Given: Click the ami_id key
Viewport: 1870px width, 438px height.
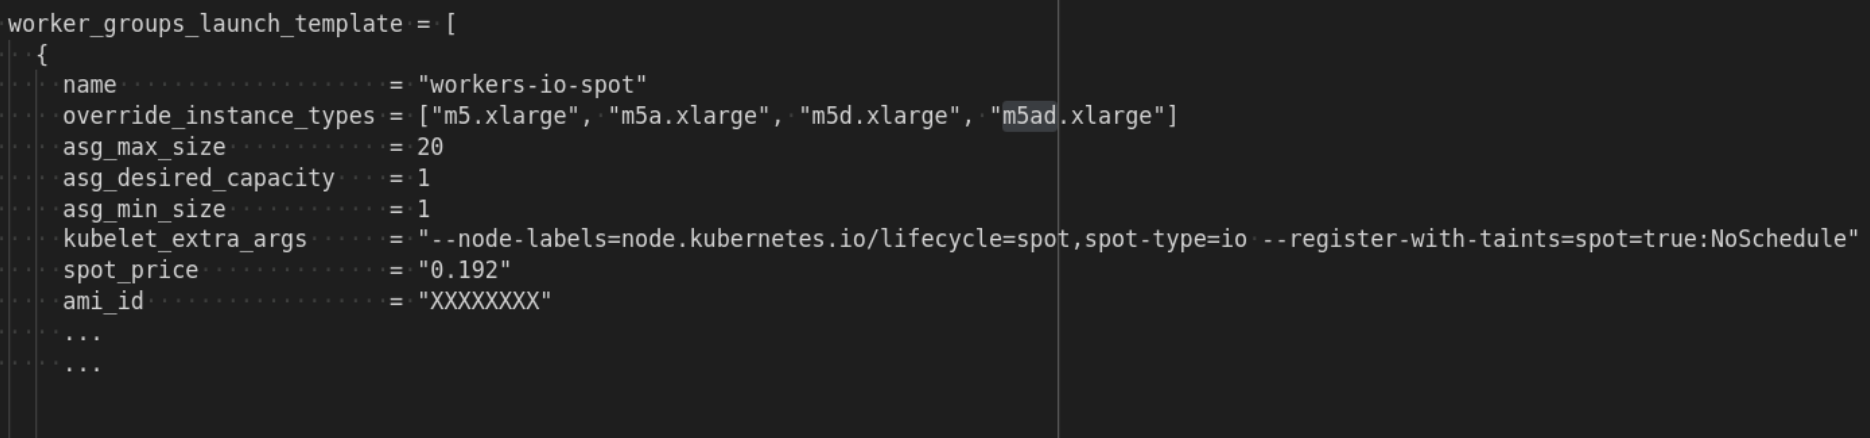Looking at the screenshot, I should (x=103, y=301).
